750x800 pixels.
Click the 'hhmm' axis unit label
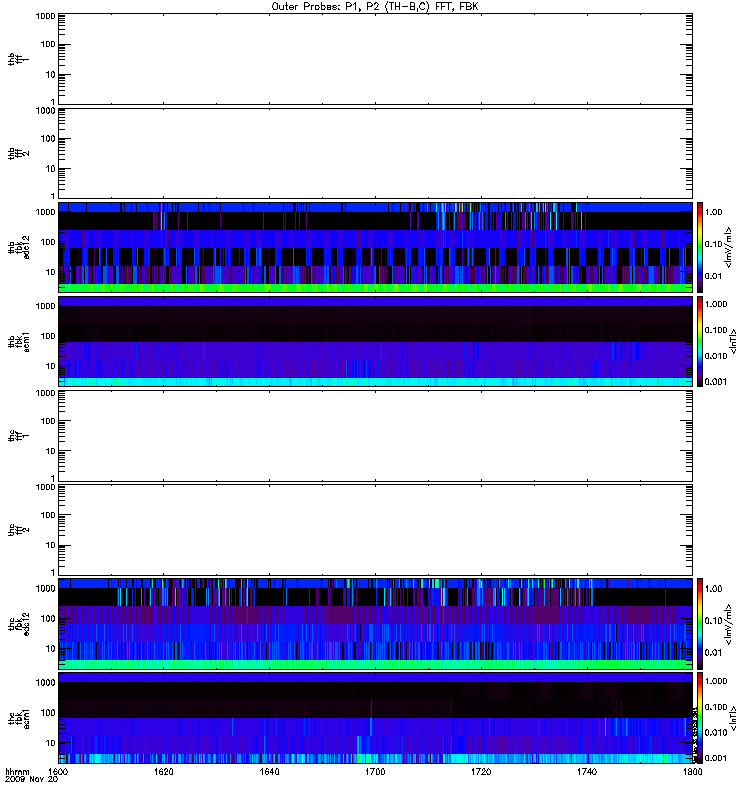point(17,771)
